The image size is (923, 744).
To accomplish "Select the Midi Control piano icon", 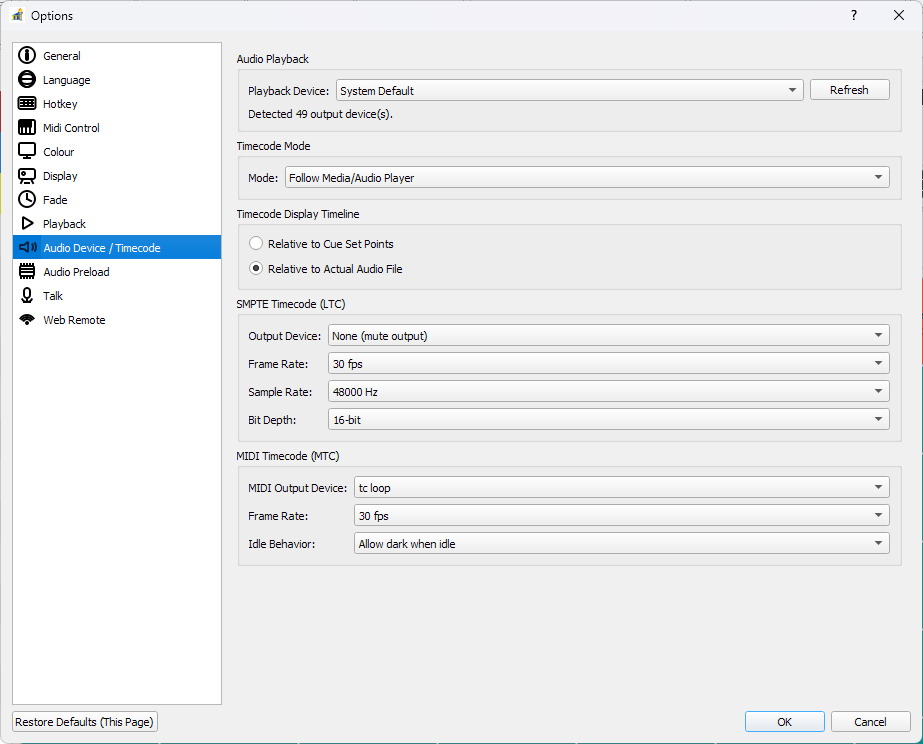I will tap(27, 127).
